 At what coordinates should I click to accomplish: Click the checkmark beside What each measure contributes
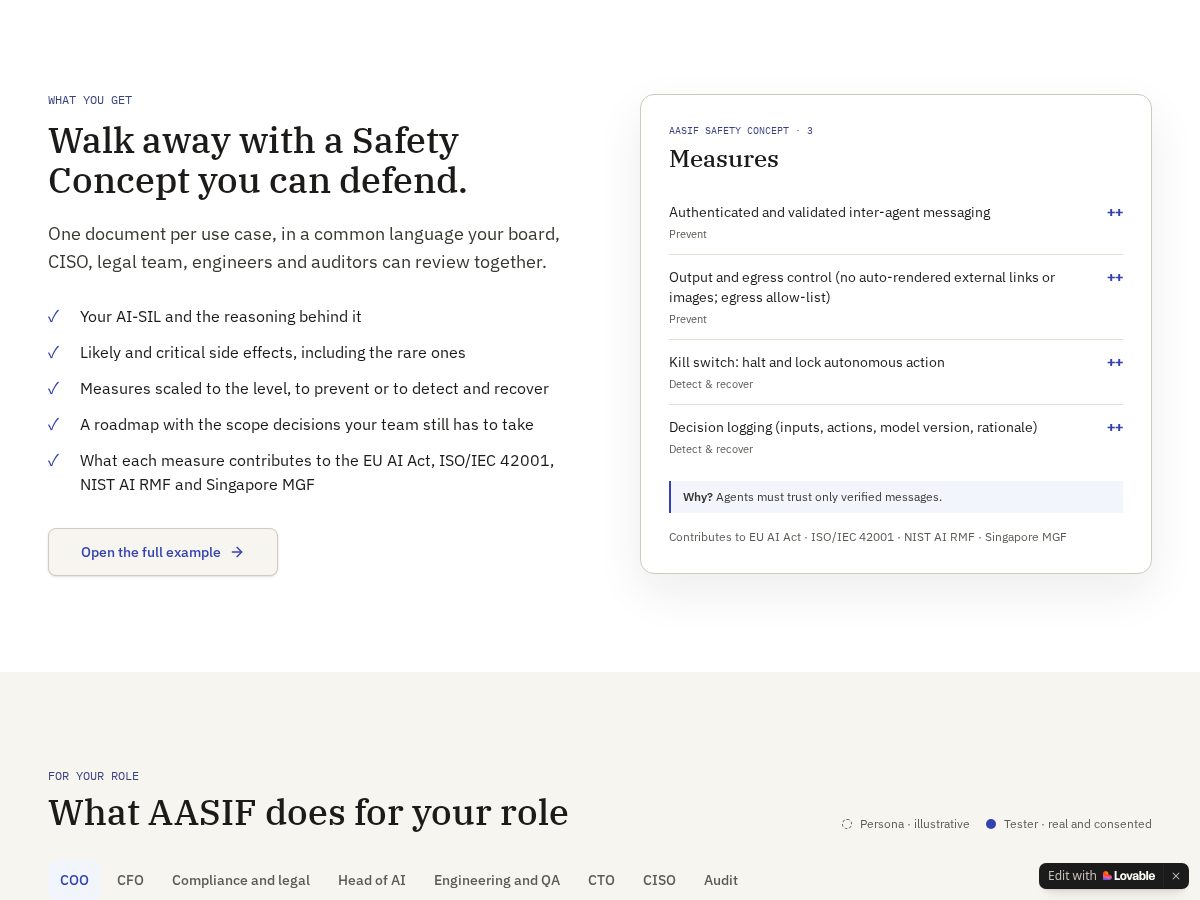point(54,461)
